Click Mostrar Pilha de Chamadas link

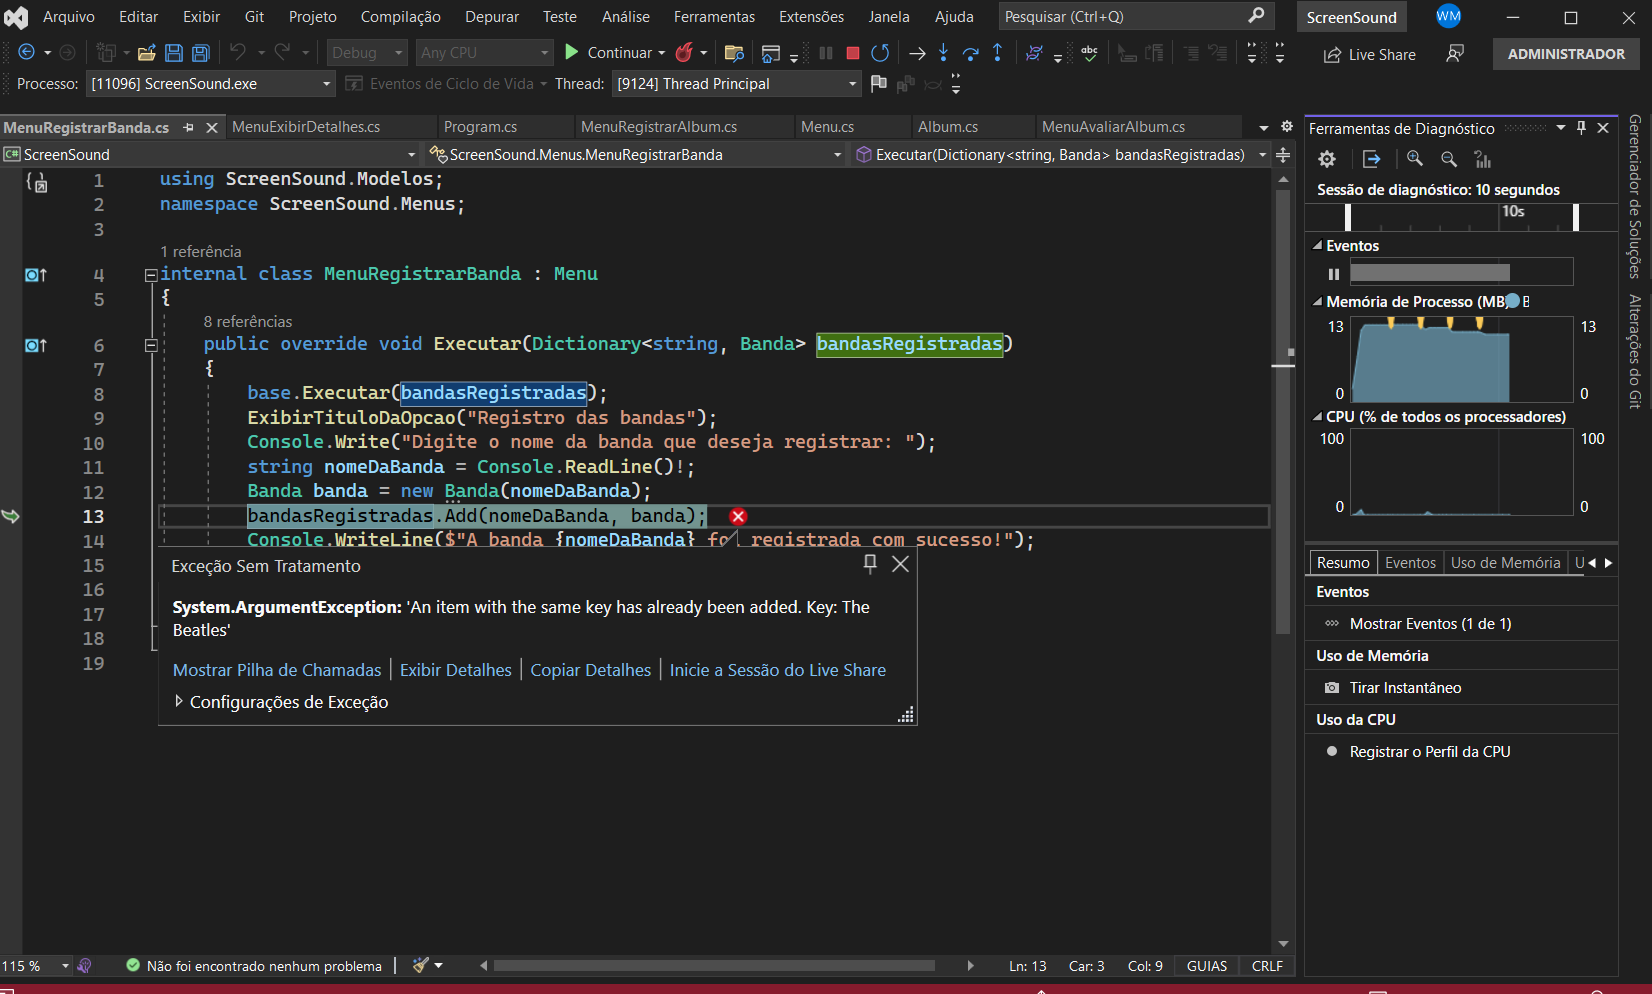(x=277, y=670)
